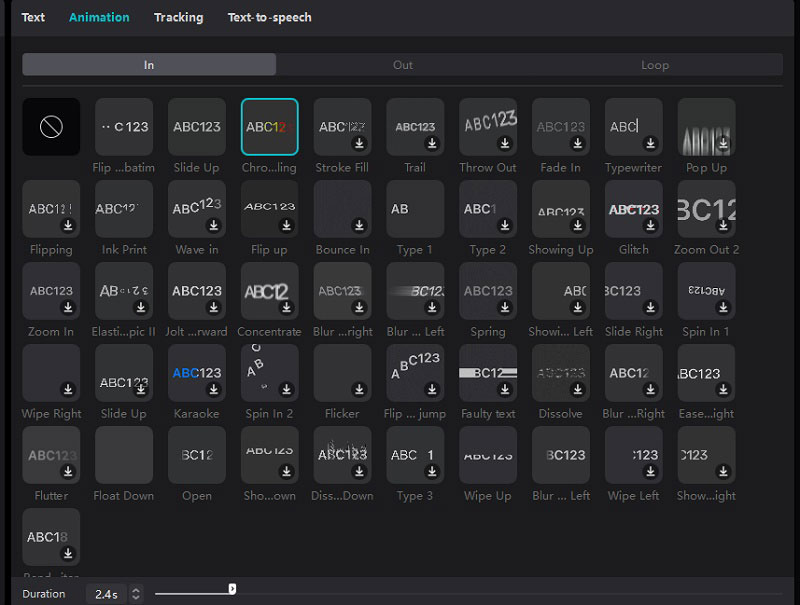
Task: Download the Flicker animation effect
Action: point(359,389)
